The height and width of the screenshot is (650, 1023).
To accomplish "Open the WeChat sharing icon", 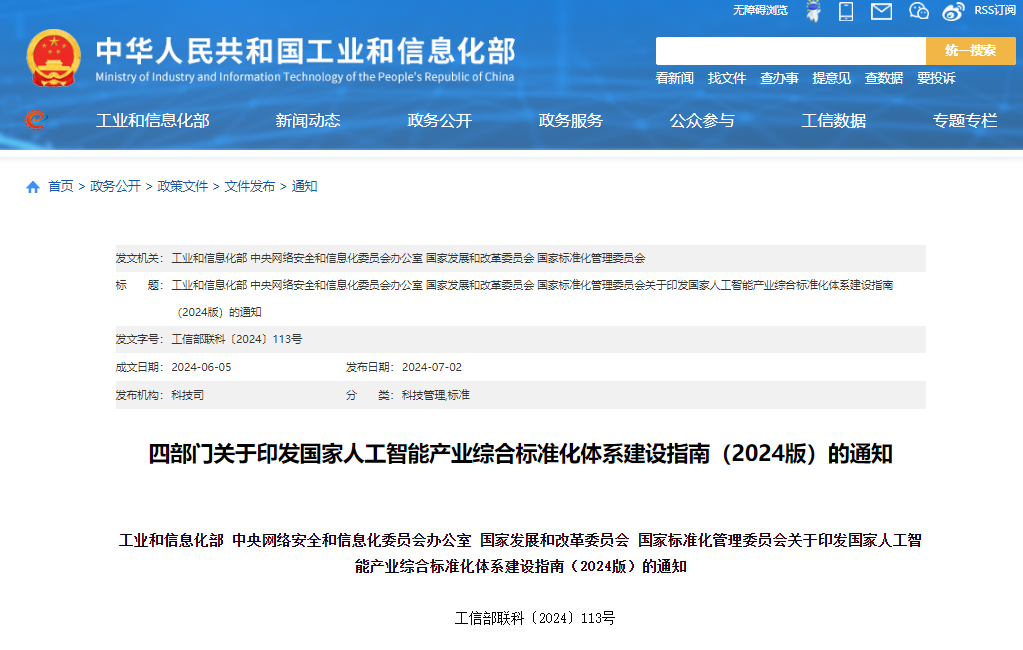I will 918,11.
